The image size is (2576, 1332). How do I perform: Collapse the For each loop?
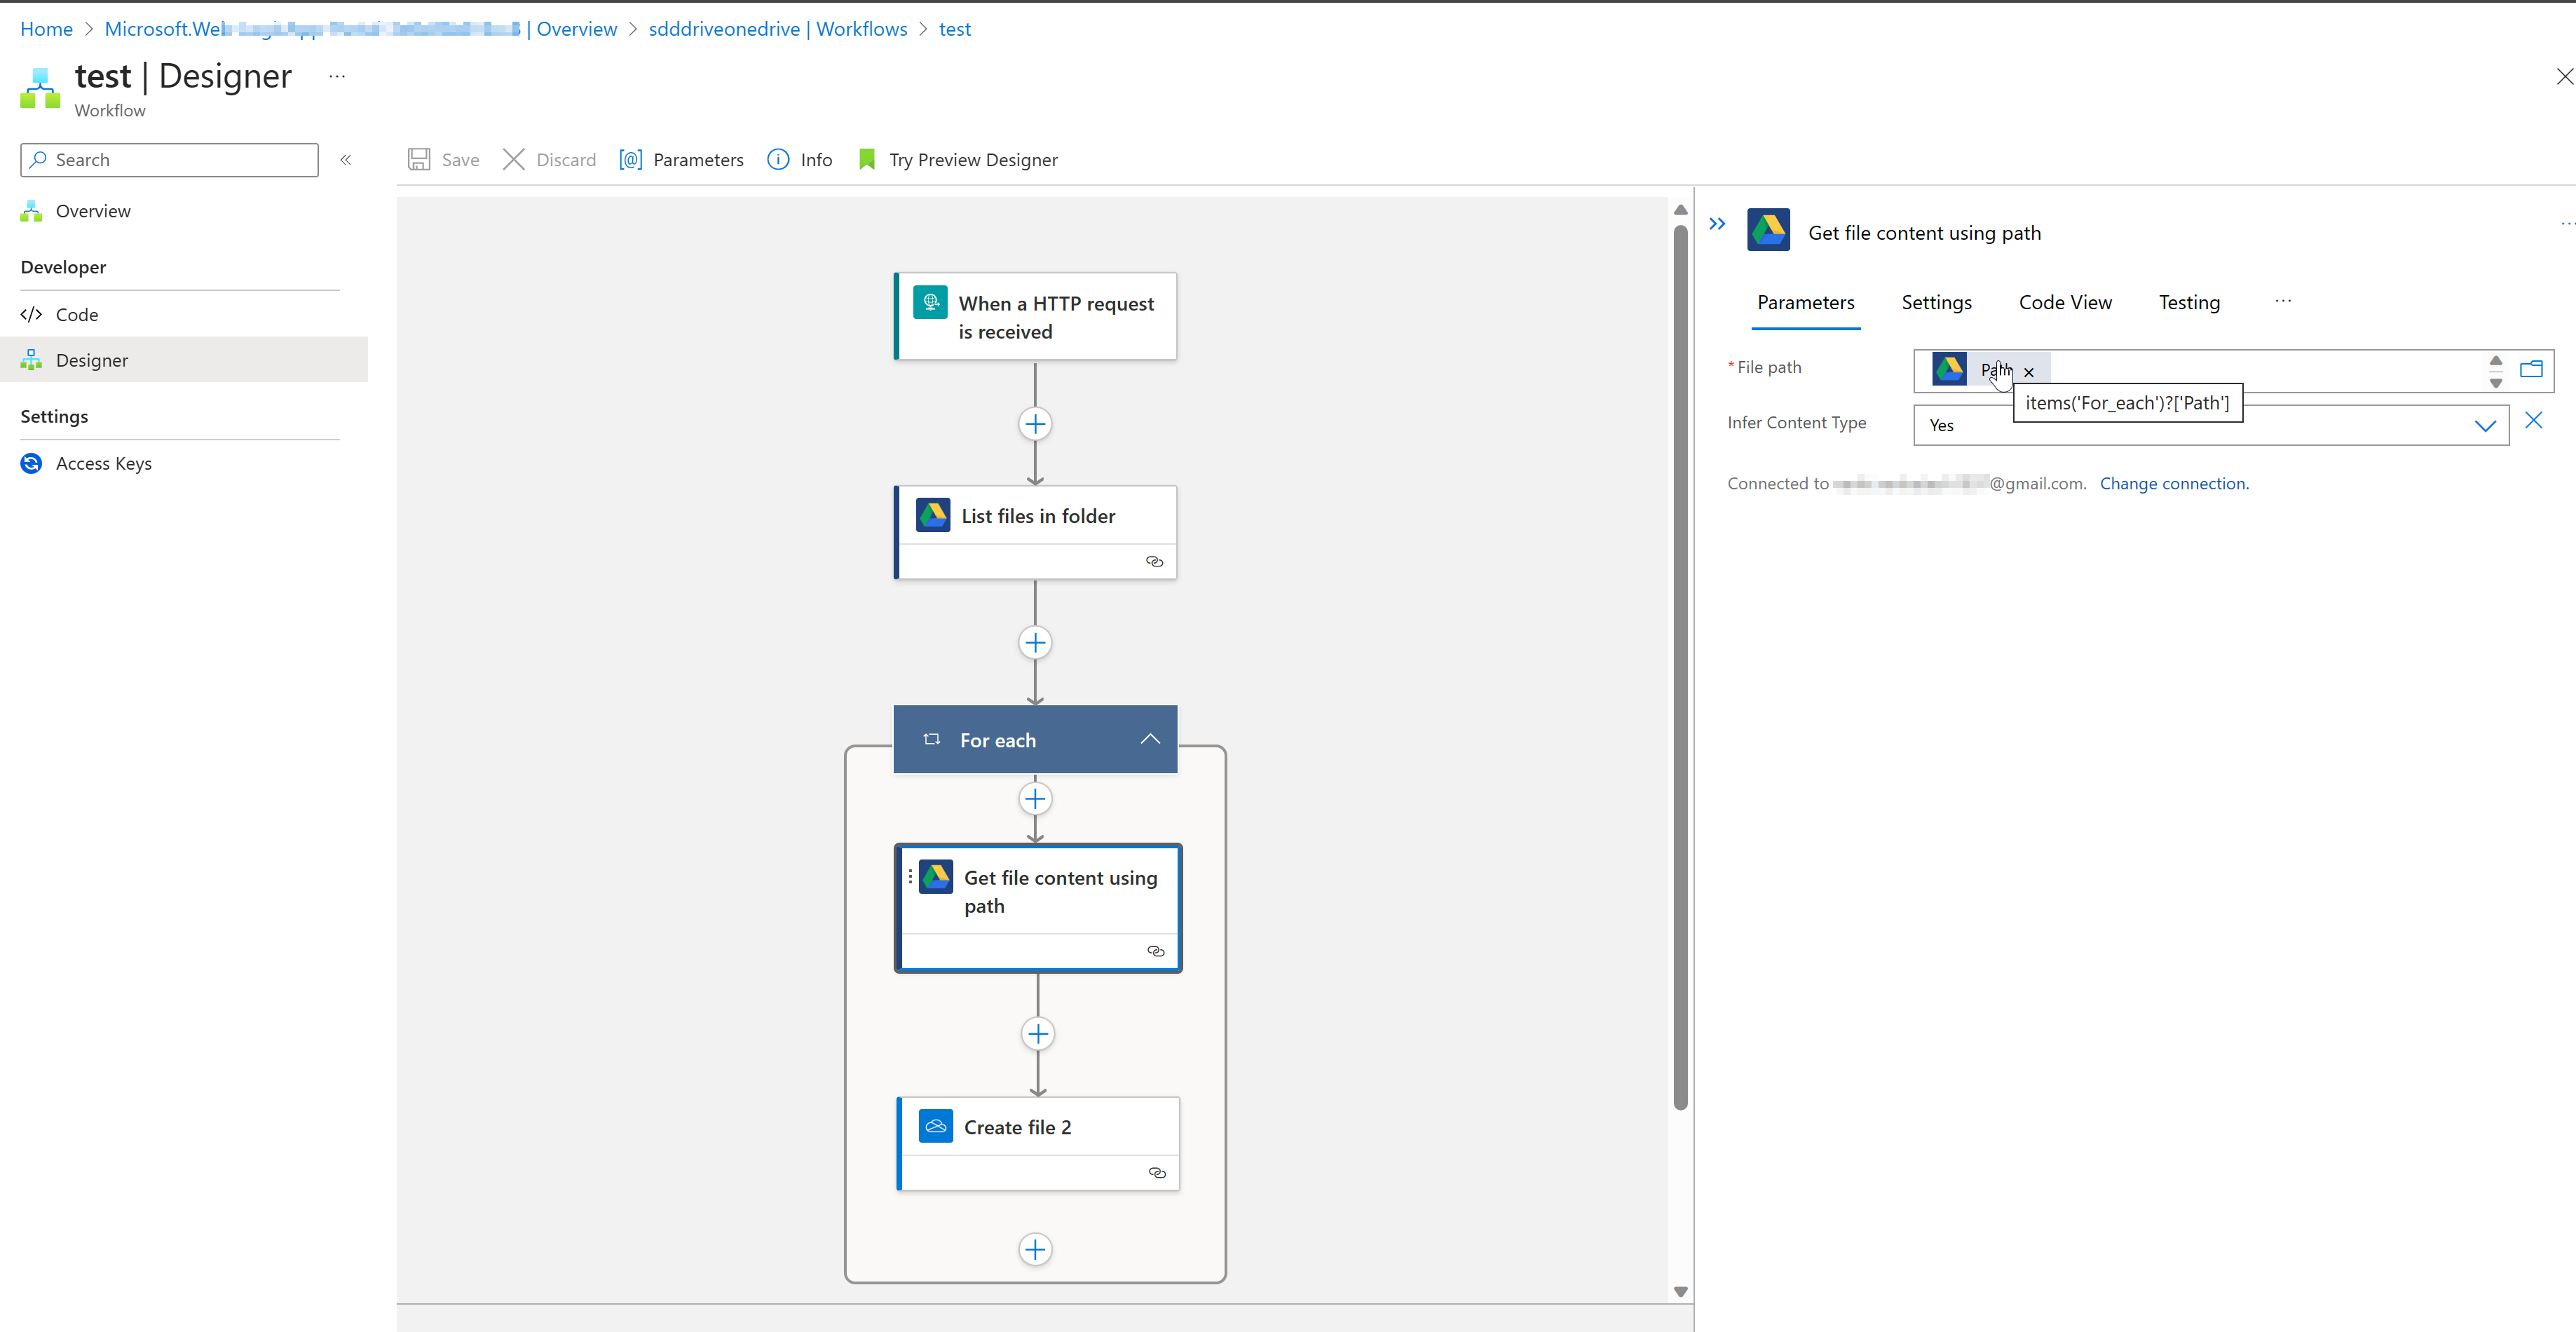click(x=1150, y=740)
